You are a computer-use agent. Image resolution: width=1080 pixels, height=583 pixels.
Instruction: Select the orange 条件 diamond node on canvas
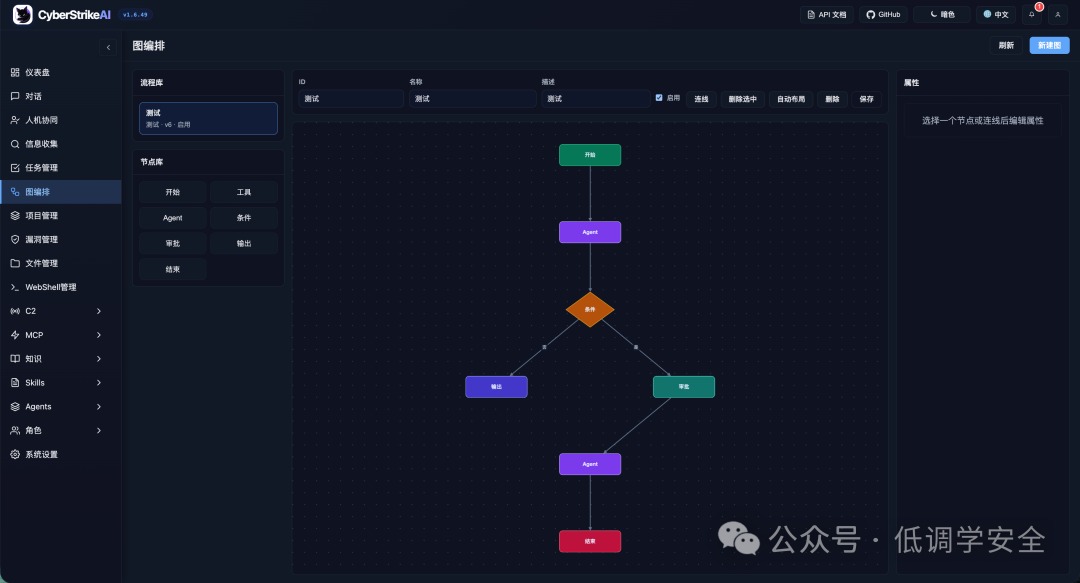click(x=590, y=309)
